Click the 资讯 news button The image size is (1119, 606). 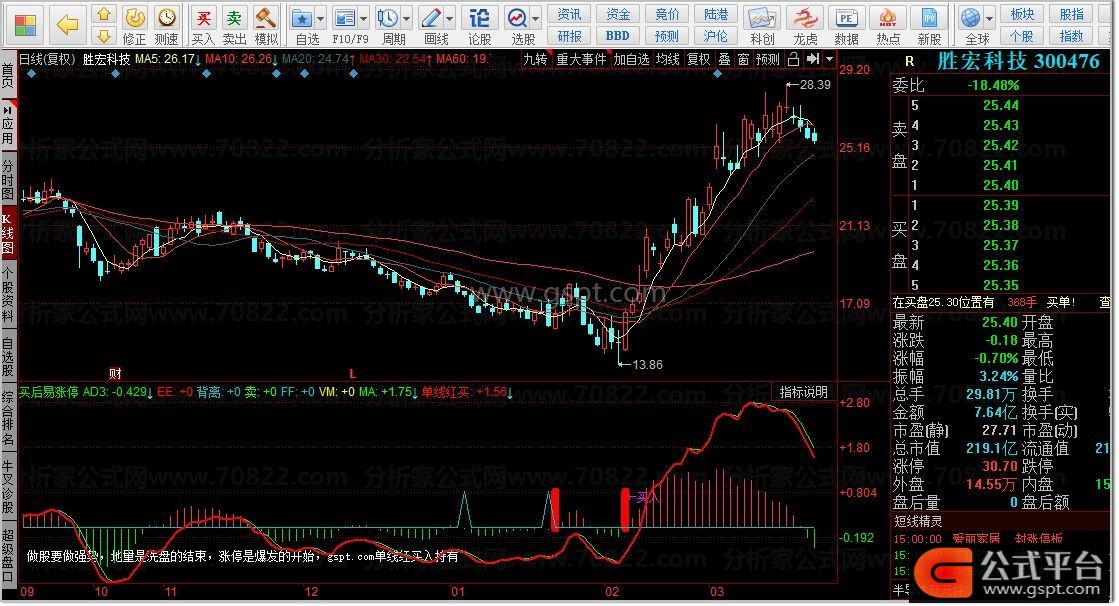(569, 15)
